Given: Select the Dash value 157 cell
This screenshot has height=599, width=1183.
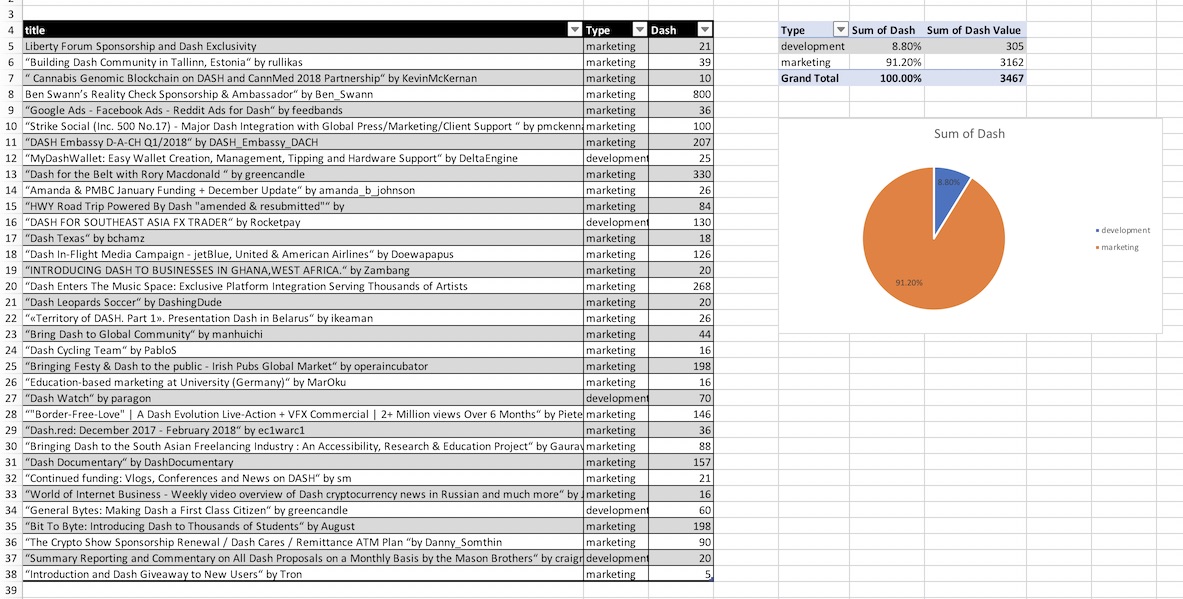Looking at the screenshot, I should pos(681,462).
